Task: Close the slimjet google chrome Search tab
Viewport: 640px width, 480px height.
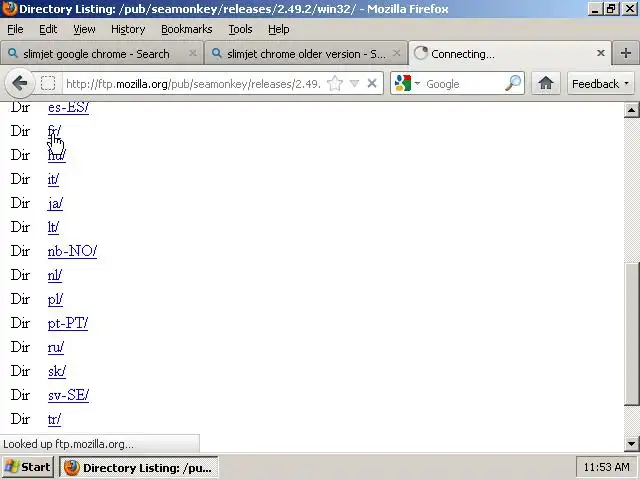Action: [x=193, y=53]
